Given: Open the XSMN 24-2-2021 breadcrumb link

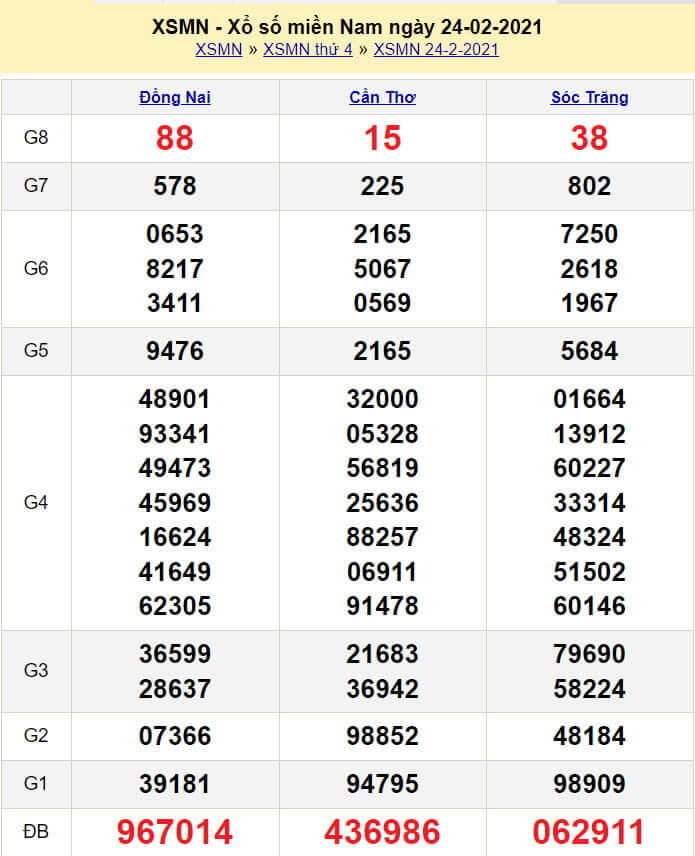Looking at the screenshot, I should pos(436,50).
